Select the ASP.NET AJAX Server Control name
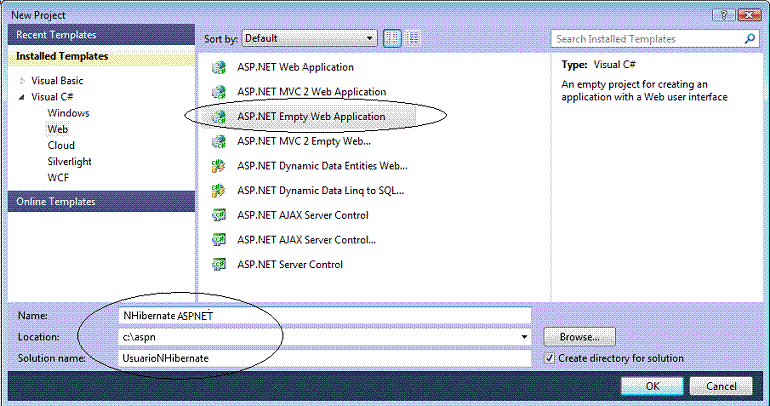This screenshot has width=770, height=406. point(302,215)
